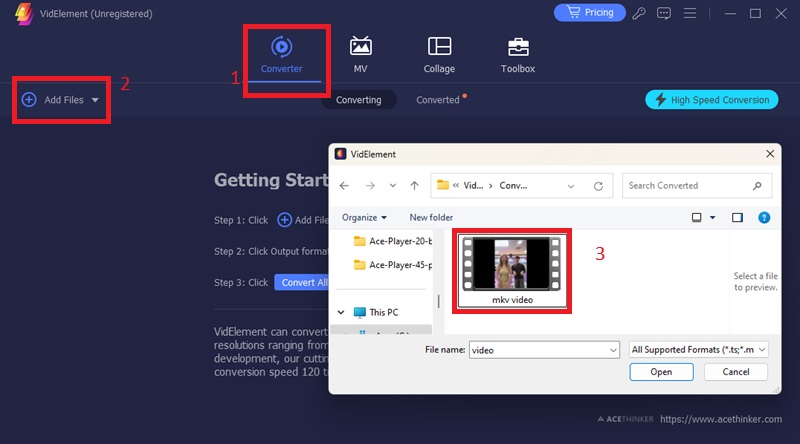
Task: Expand the File name dropdown
Action: 613,351
